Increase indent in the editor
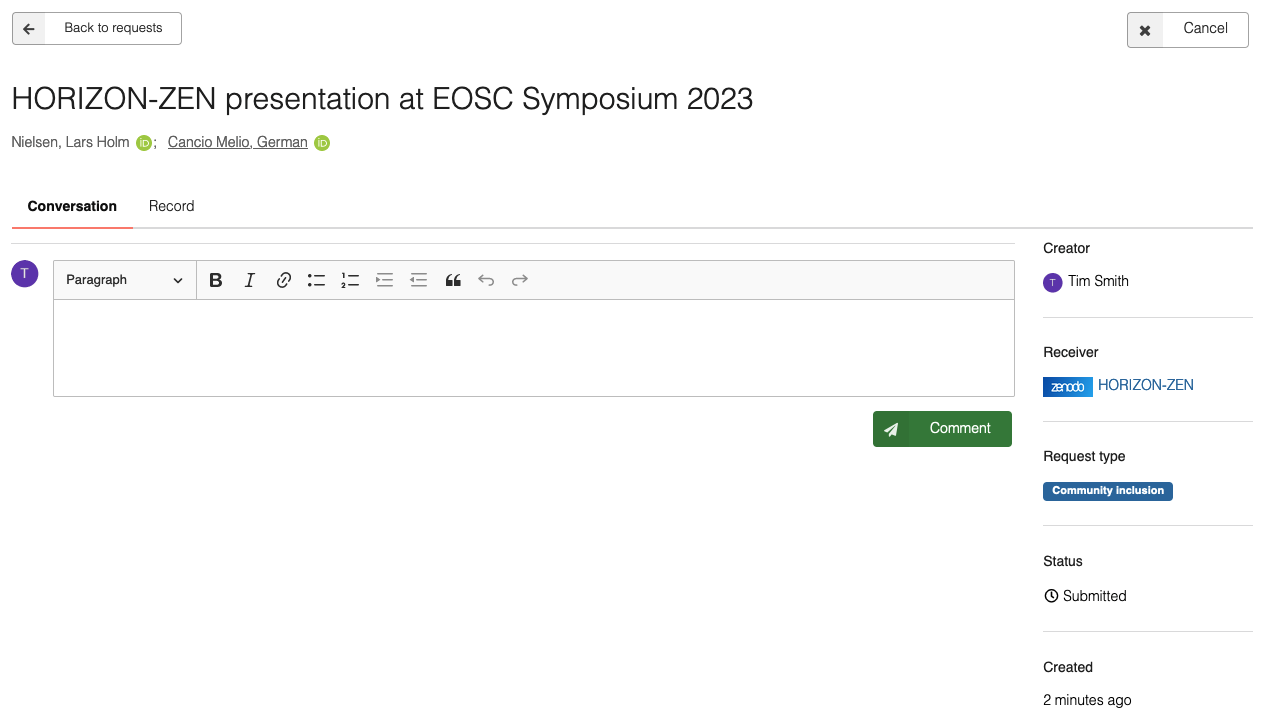 (x=384, y=280)
